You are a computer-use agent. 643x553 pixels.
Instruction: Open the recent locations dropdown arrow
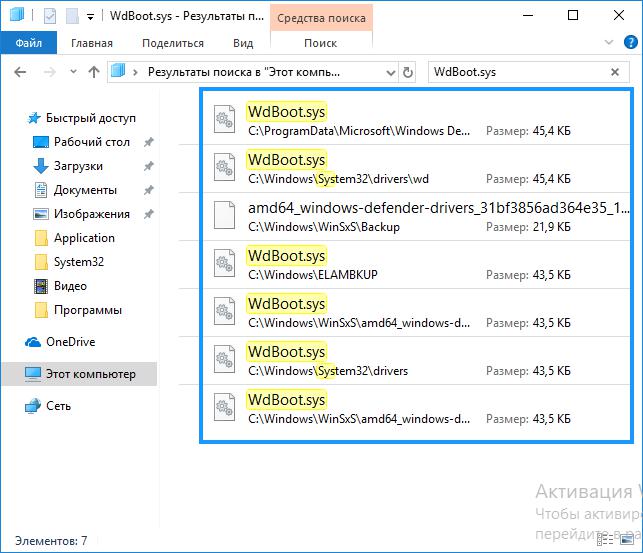[73, 72]
